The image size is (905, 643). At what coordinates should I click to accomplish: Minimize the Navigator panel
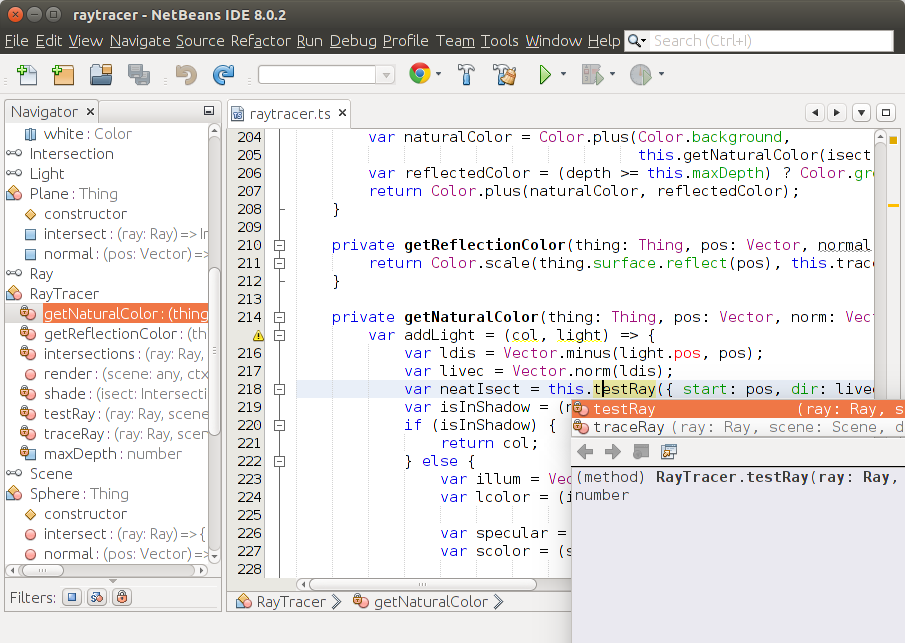pos(209,111)
